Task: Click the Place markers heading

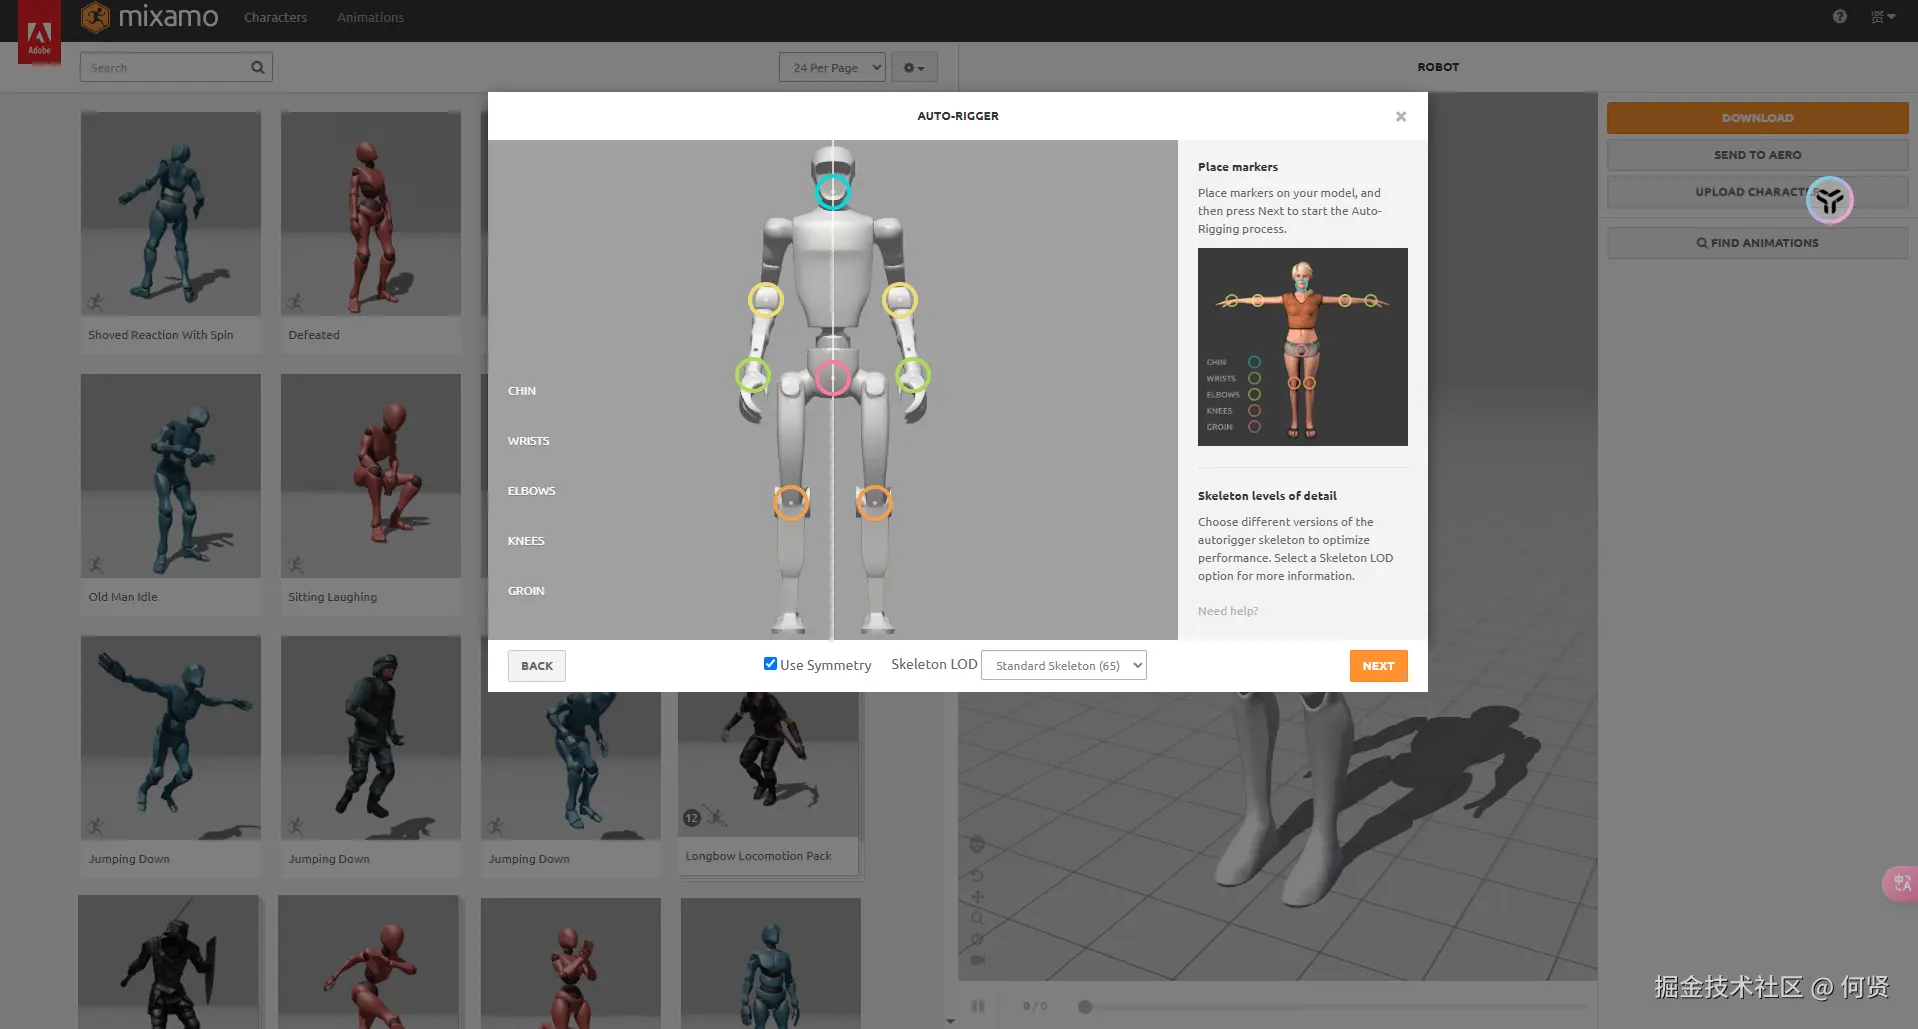Action: 1238,167
